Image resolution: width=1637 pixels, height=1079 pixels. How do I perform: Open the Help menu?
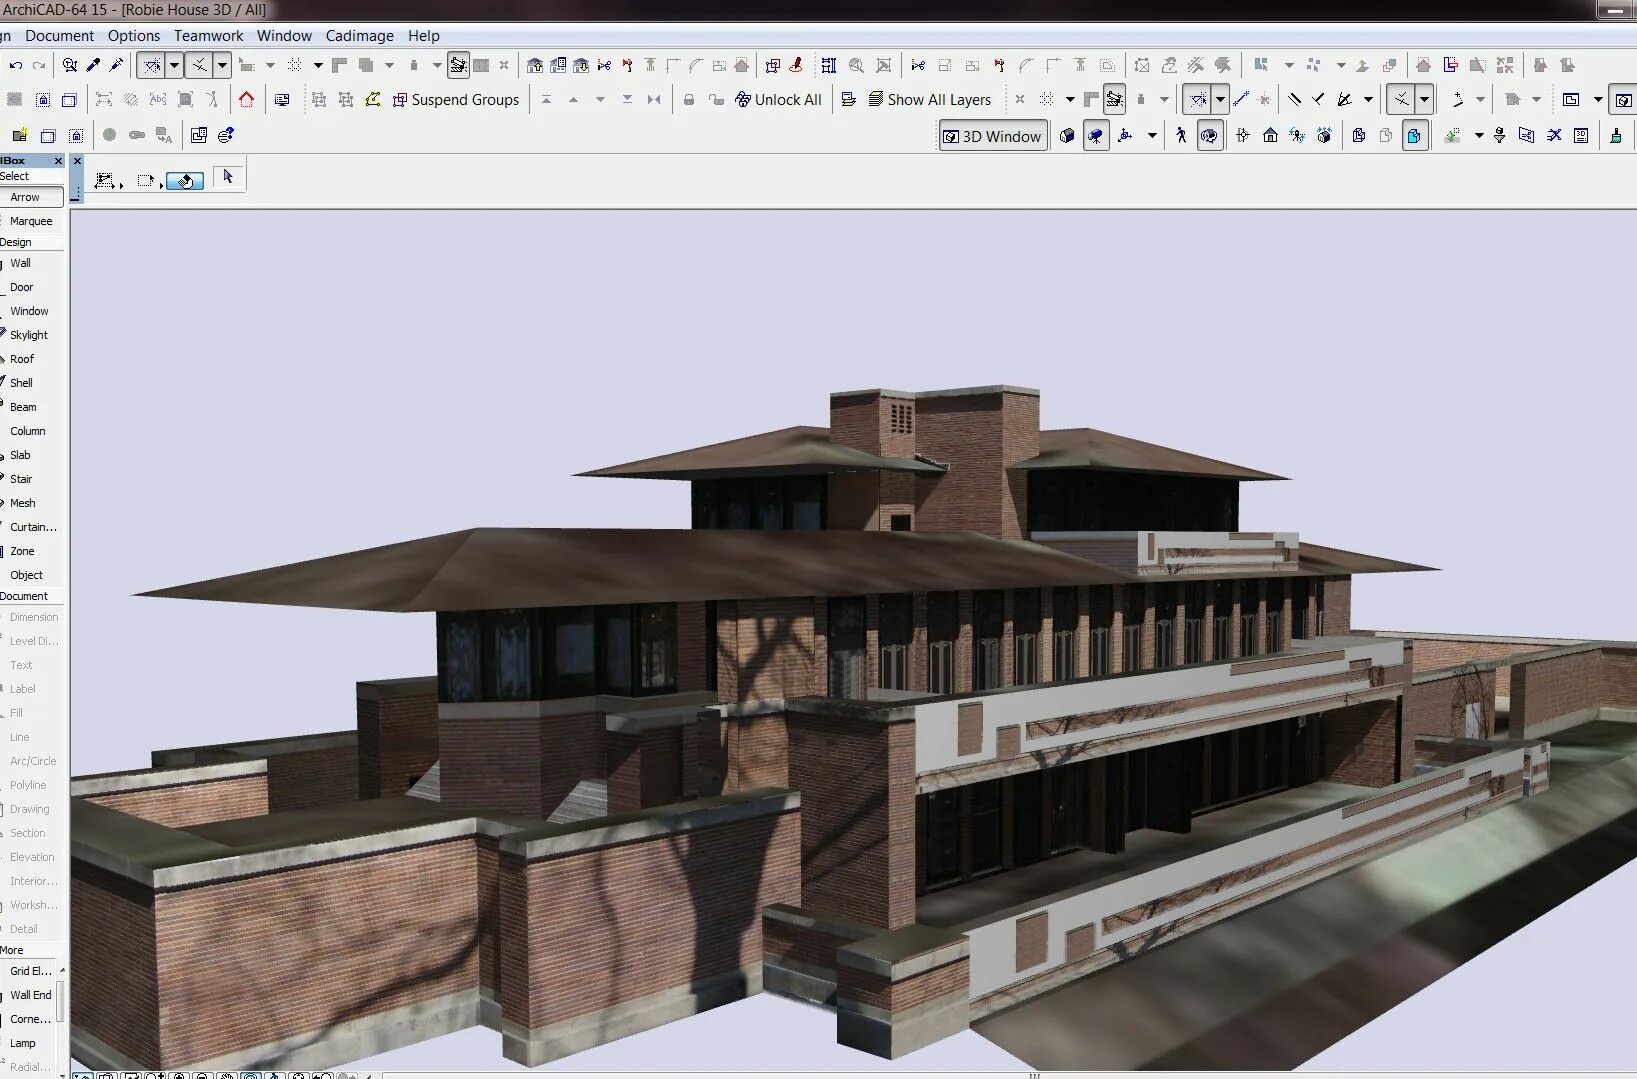[423, 35]
